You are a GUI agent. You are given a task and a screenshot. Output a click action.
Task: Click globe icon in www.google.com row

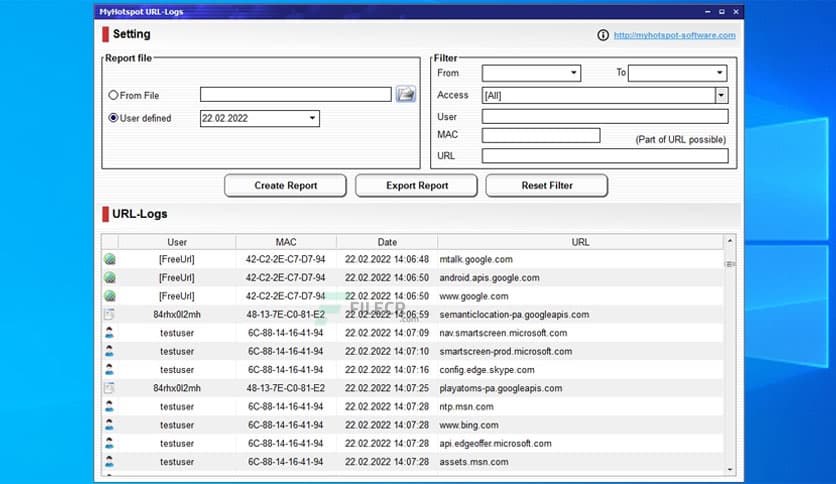110,296
